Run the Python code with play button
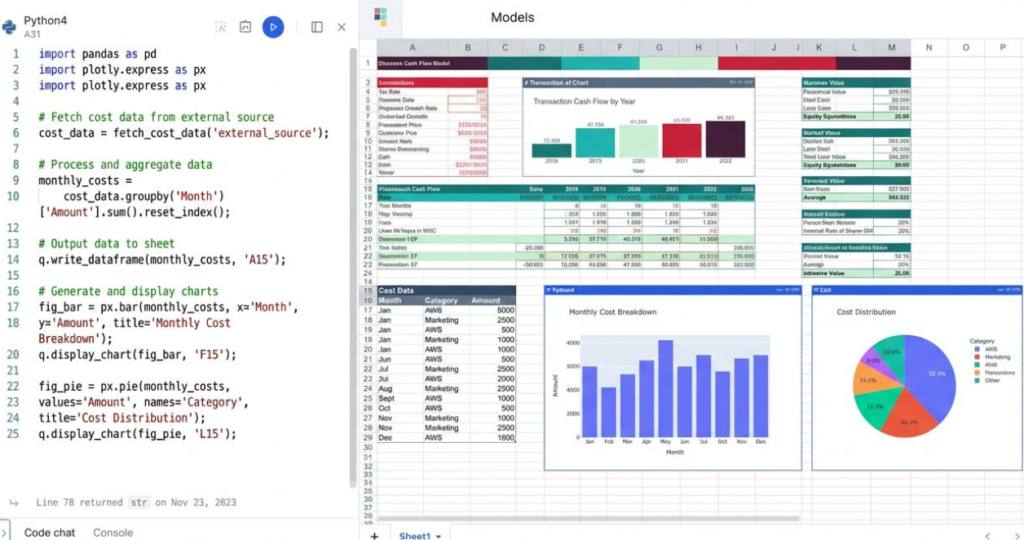 click(x=273, y=27)
